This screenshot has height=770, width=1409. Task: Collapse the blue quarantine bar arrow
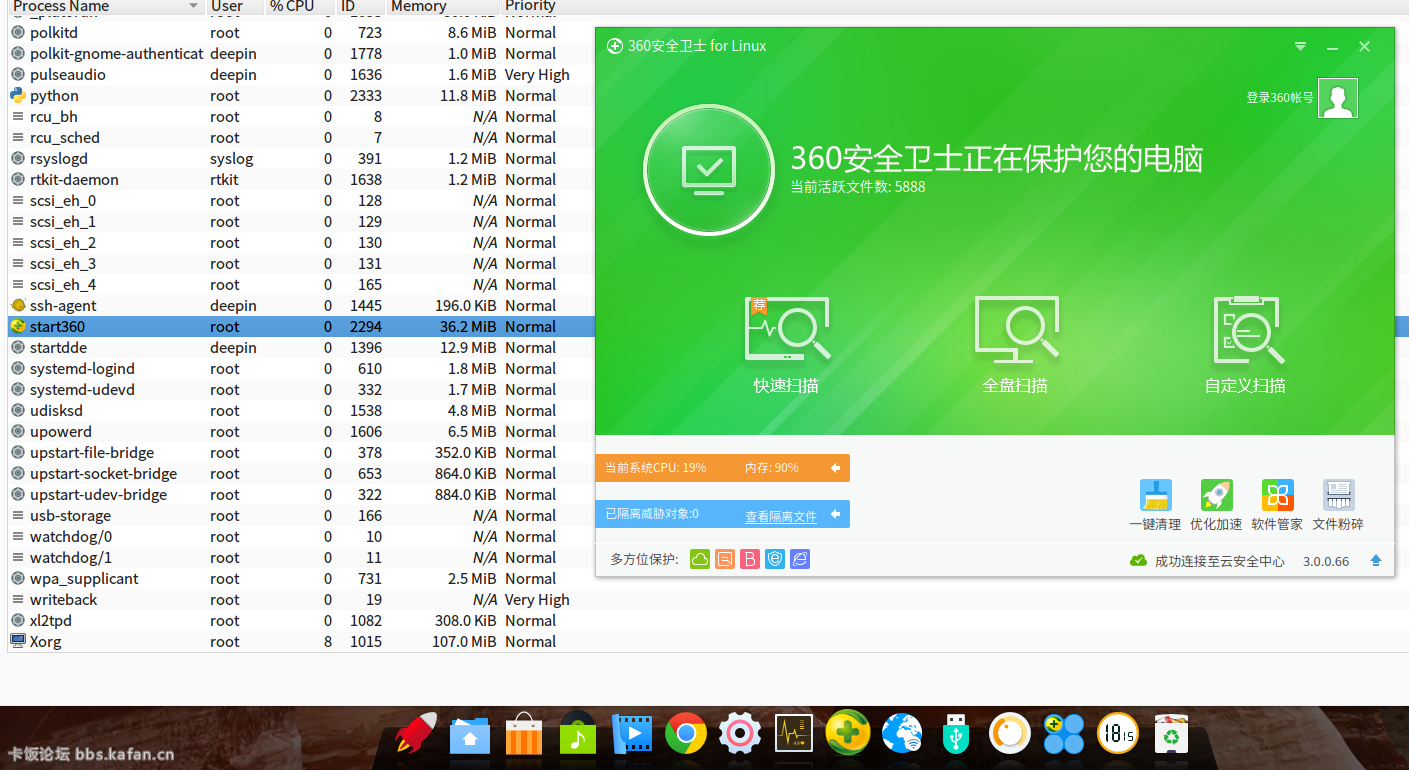click(835, 514)
